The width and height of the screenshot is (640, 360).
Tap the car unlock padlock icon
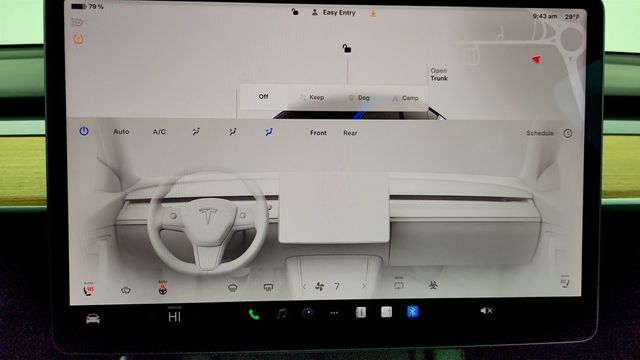pyautogui.click(x=347, y=49)
